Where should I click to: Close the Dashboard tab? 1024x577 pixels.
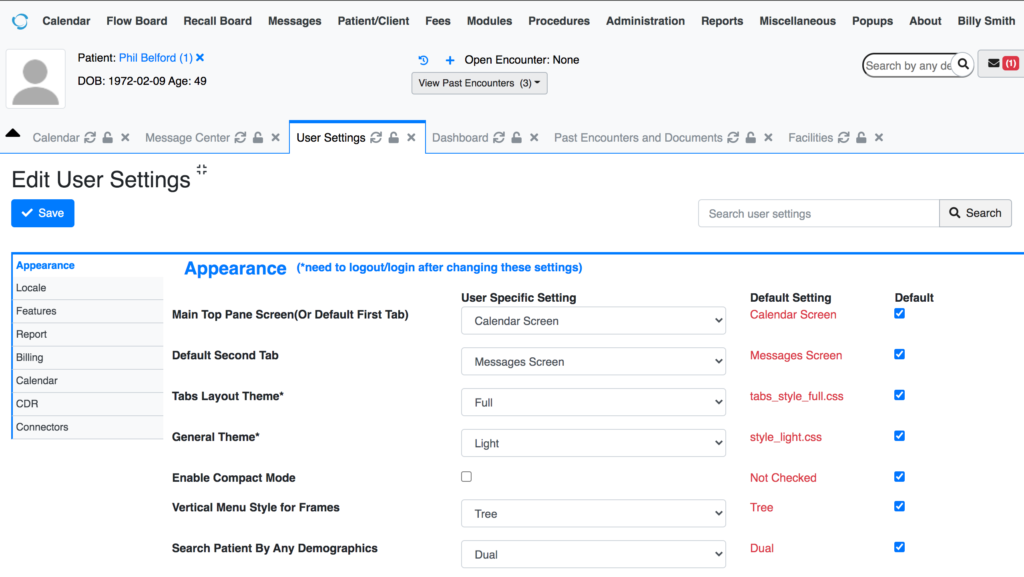point(534,138)
